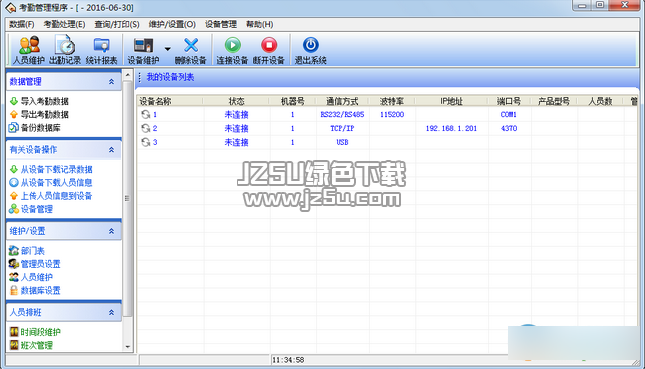
Task: Click the 删除设备 X icon
Action: (191, 45)
